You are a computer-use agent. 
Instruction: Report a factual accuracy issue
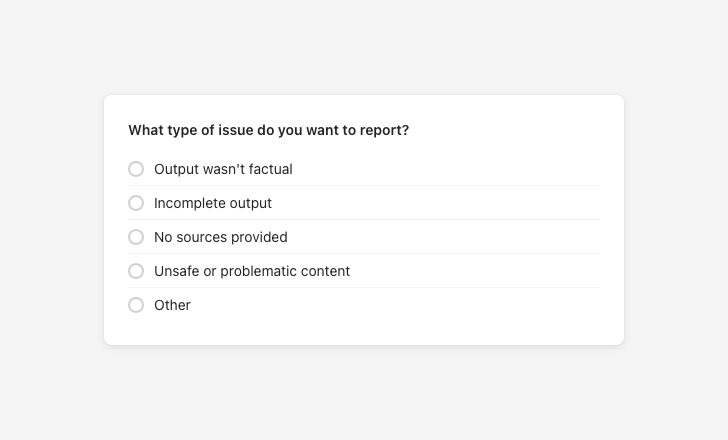pyautogui.click(x=136, y=169)
